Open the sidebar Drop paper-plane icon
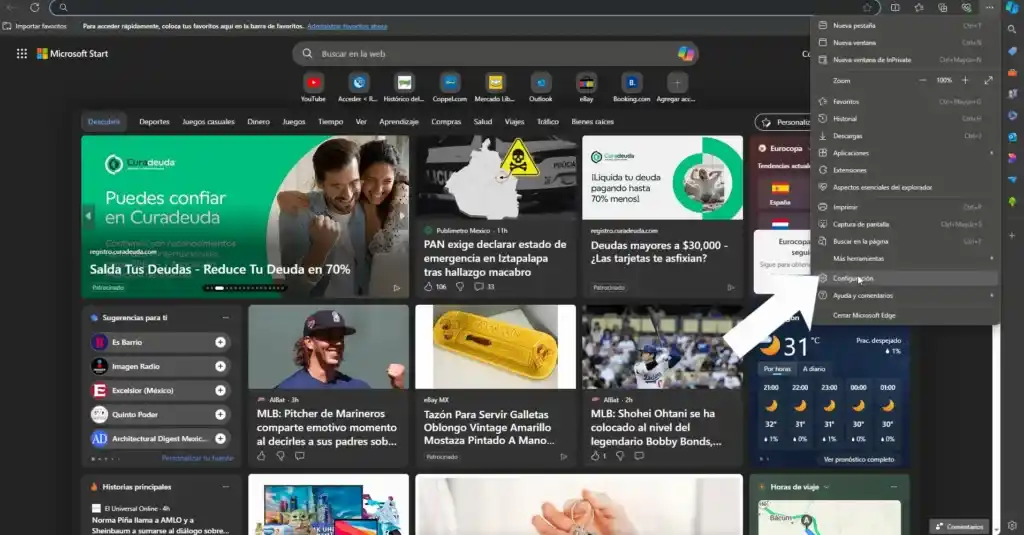Screen dimensions: 1024x535 click(1012, 180)
